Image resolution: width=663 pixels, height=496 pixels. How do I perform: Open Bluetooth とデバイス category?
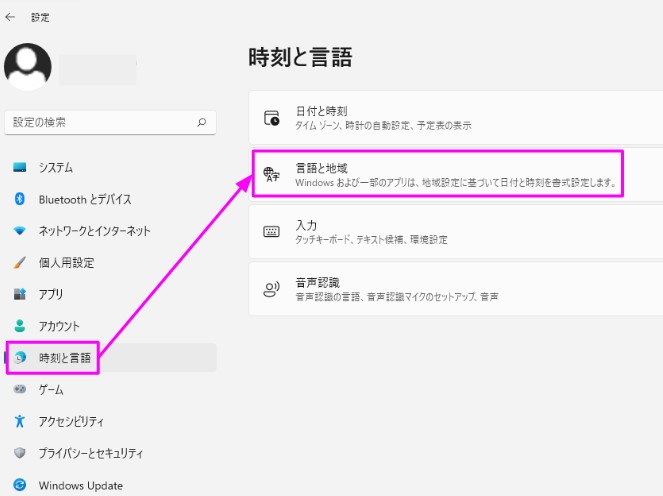(85, 199)
